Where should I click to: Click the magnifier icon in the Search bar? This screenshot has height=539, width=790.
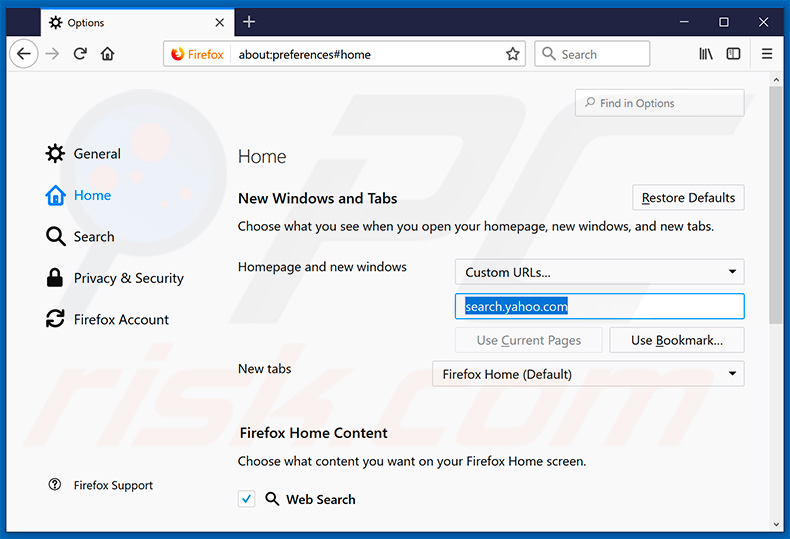pos(548,53)
